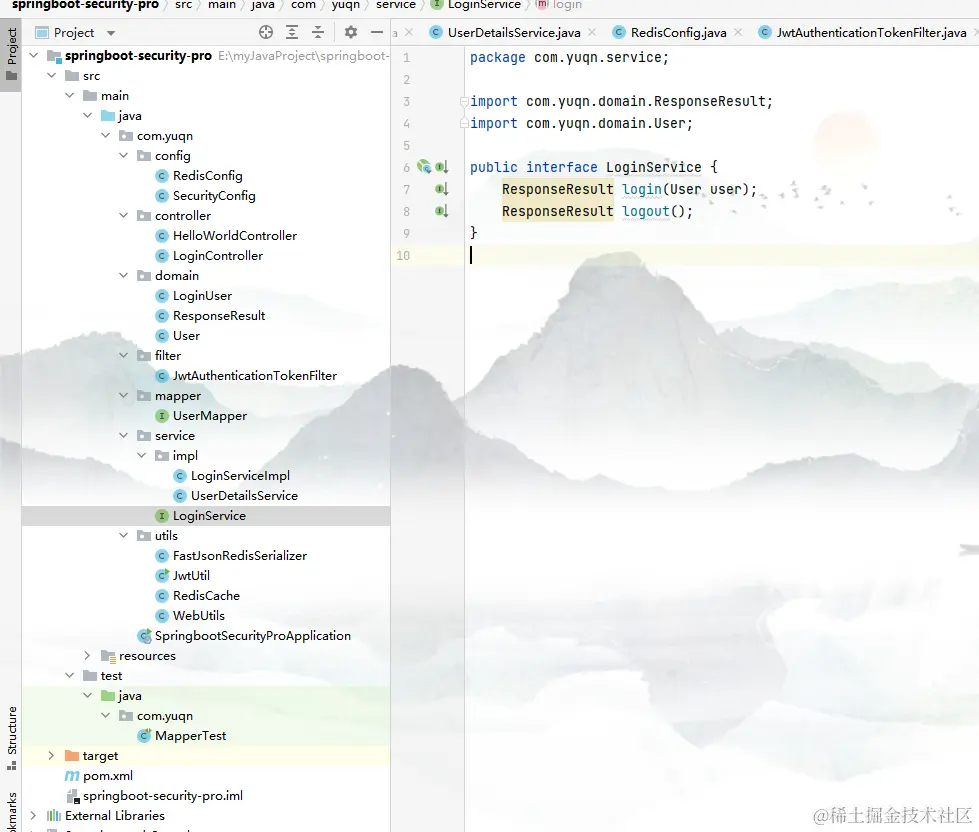Collapse the main folder
979x832 pixels.
pos(70,95)
